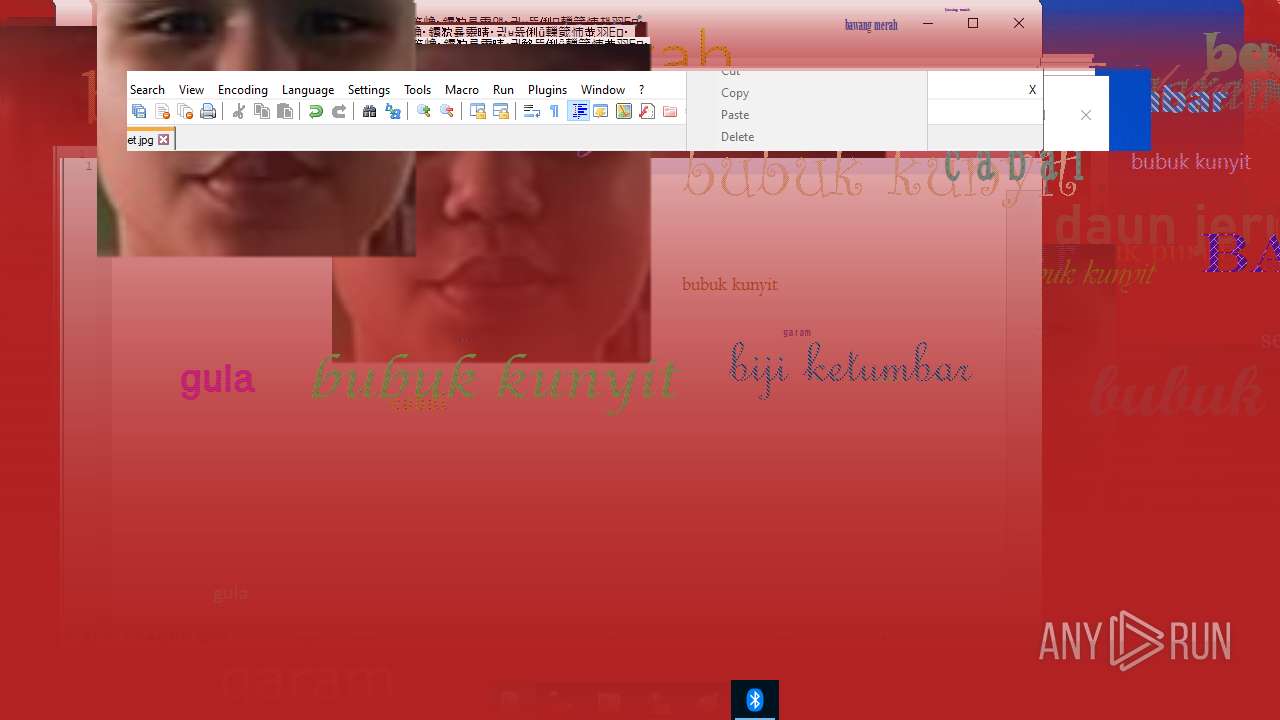Click the Copy toolbar icon
Viewport: 1280px width, 720px height.
click(262, 111)
